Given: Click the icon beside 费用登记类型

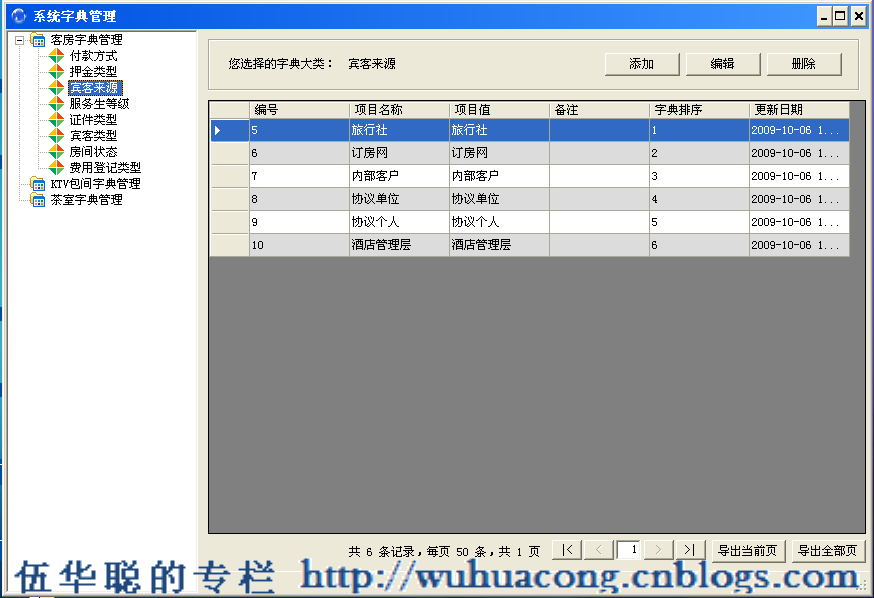Looking at the screenshot, I should (56, 167).
